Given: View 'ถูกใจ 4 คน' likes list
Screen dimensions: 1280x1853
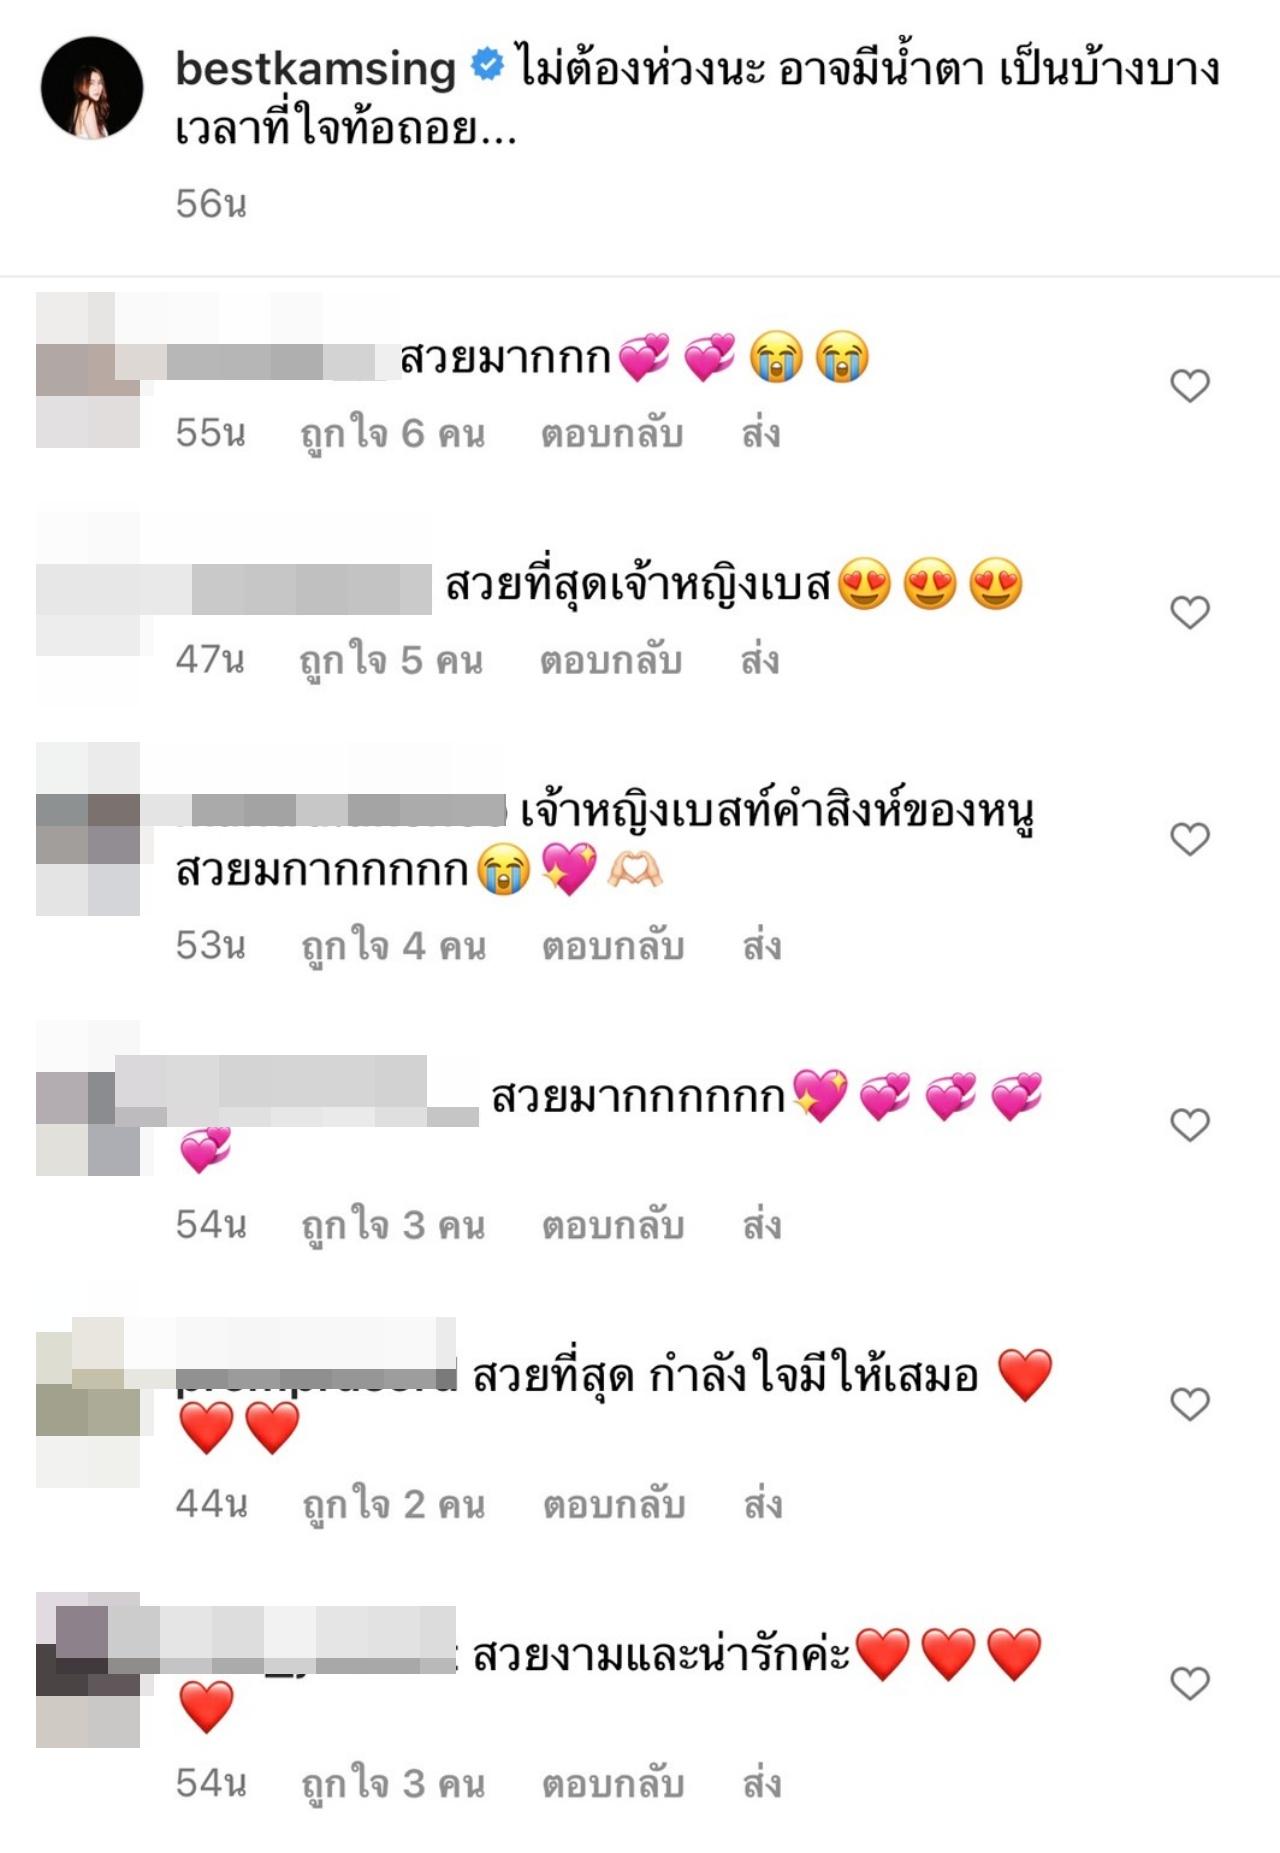Looking at the screenshot, I should pyautogui.click(x=394, y=946).
